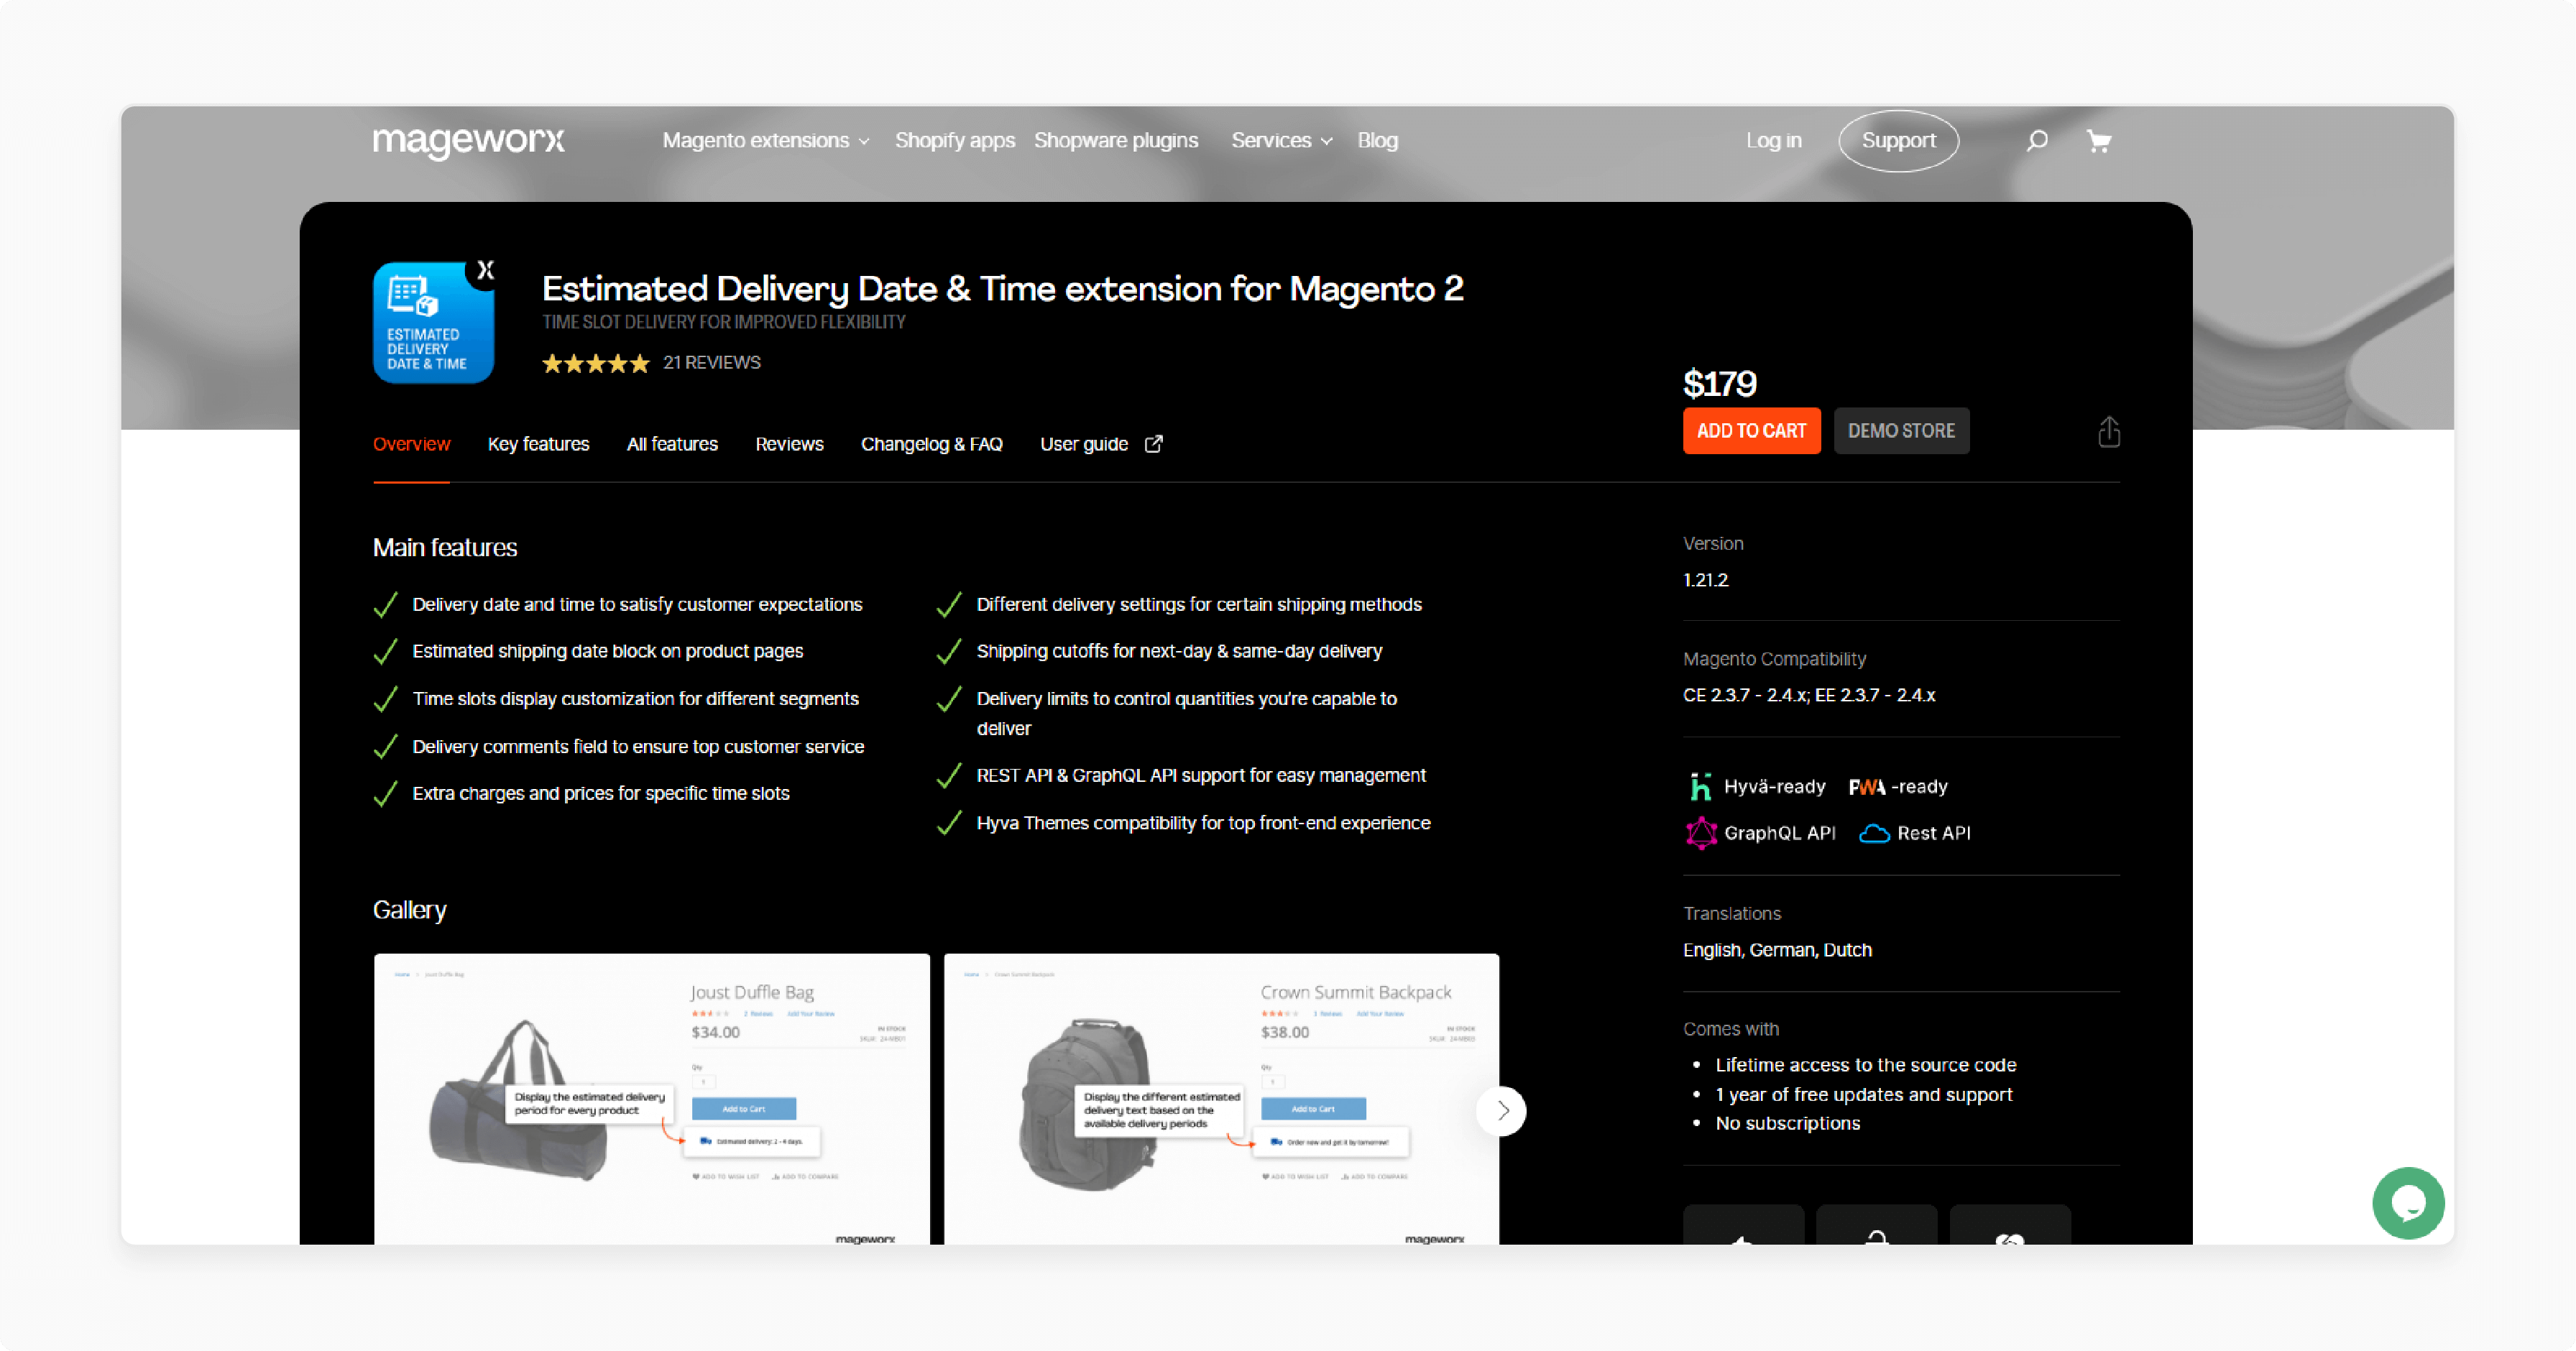Click the Mageworx logo
Viewport: 2576px width, 1351px height.
pos(468,141)
